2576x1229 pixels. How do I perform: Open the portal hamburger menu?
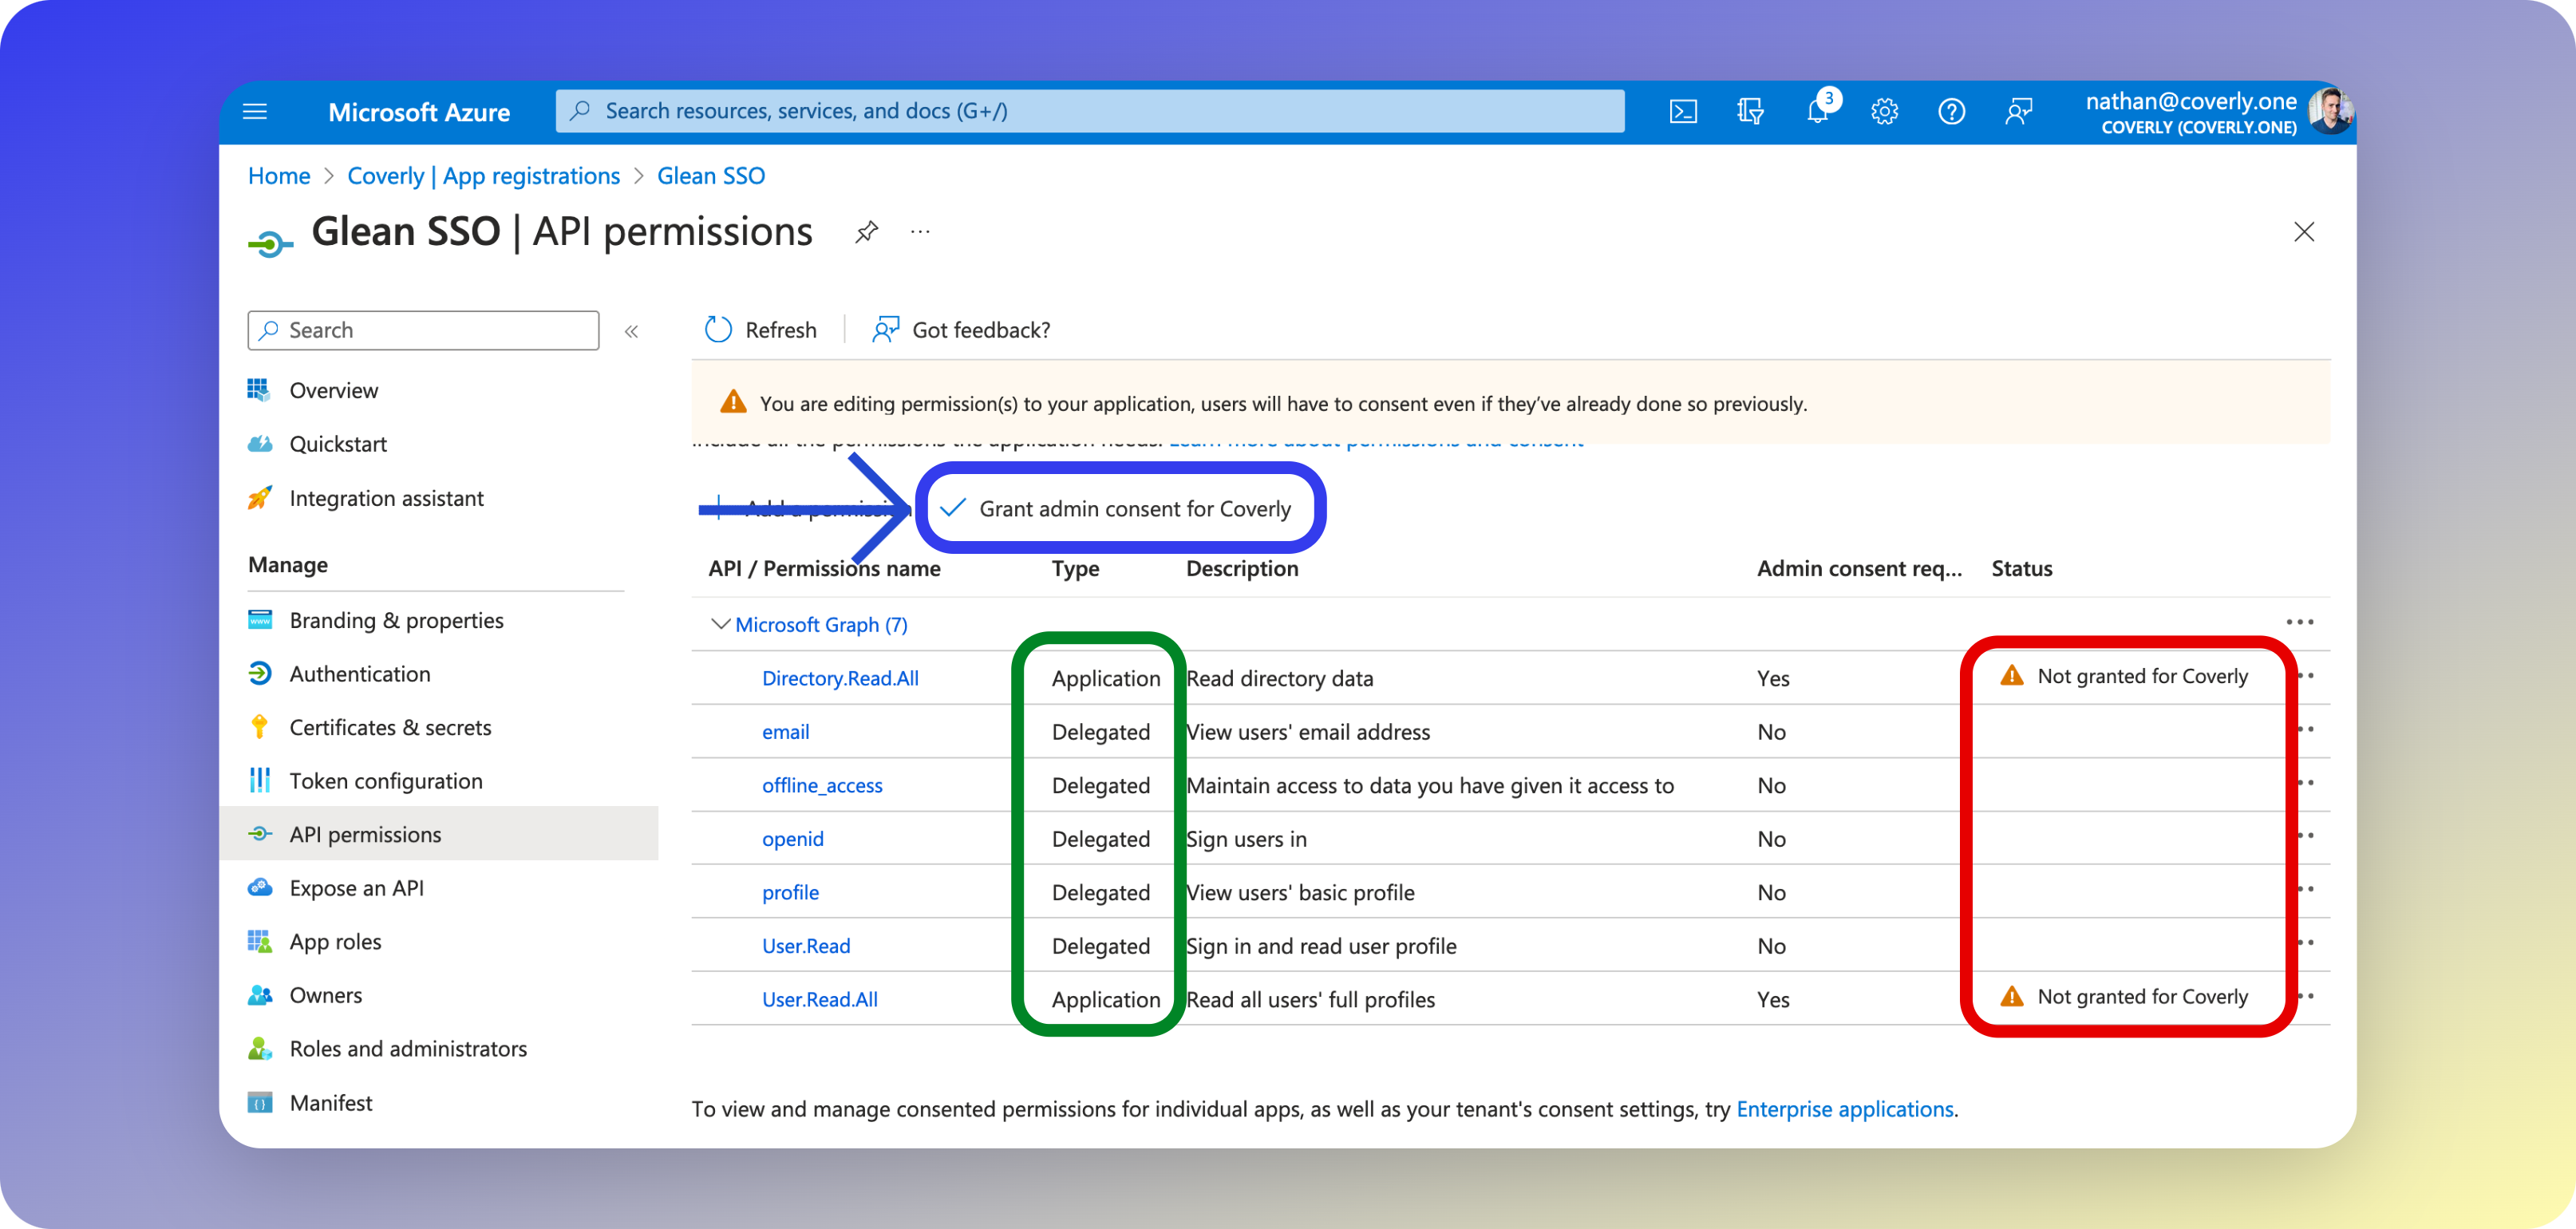(255, 111)
